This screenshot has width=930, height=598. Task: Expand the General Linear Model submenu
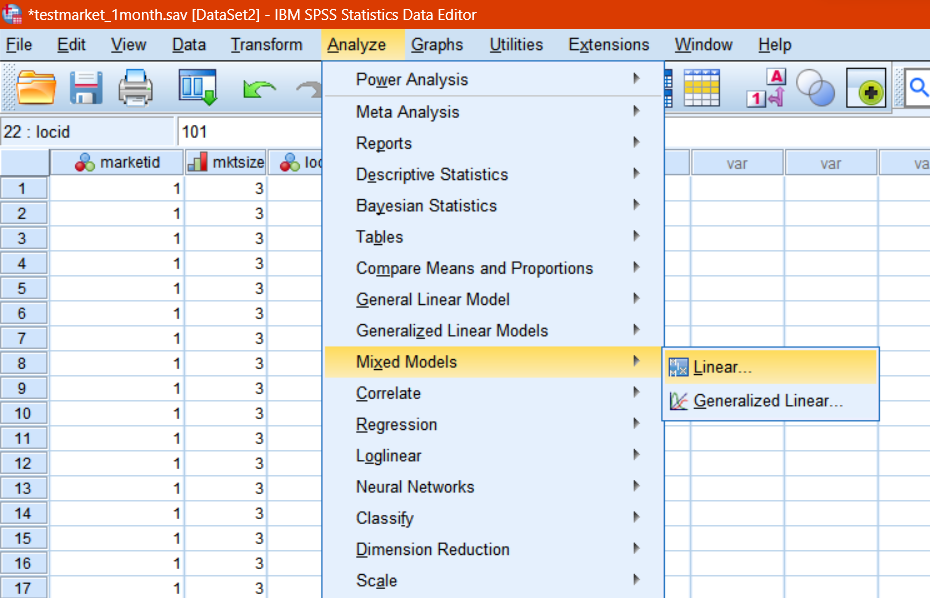point(493,299)
